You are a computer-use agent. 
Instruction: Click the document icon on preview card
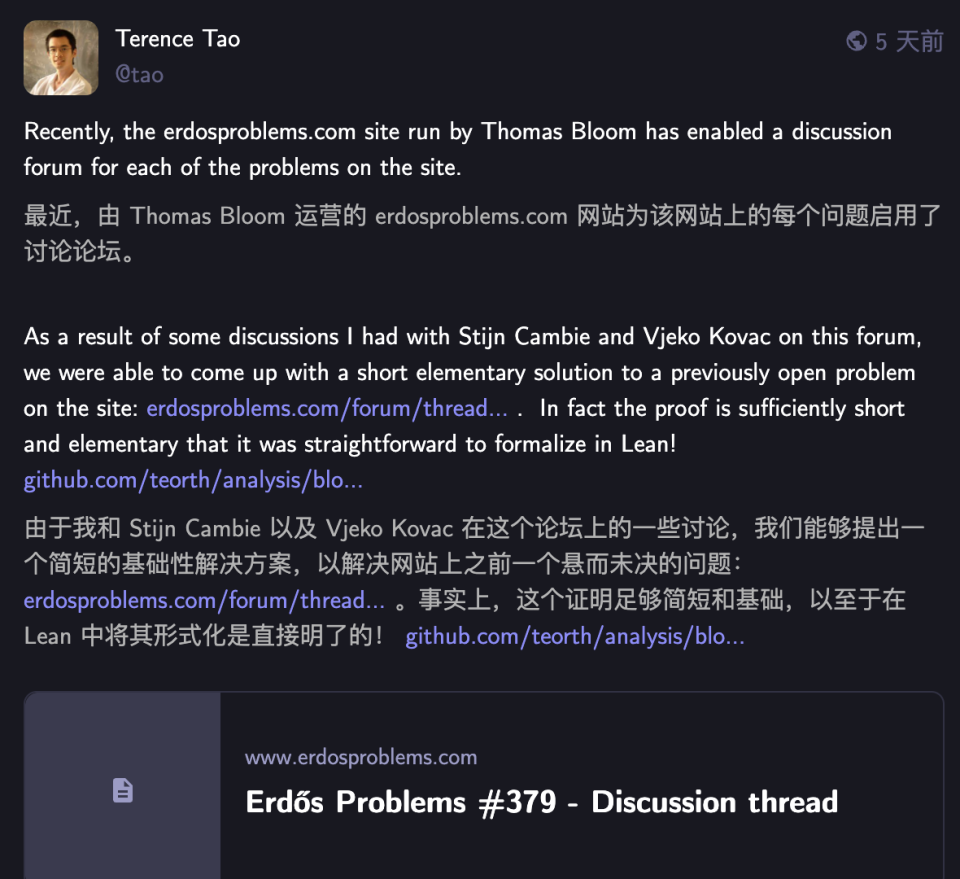(122, 790)
